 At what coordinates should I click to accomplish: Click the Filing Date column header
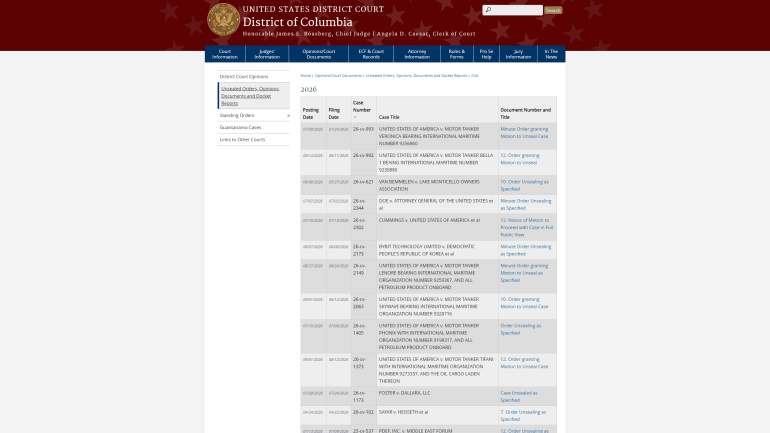click(334, 113)
